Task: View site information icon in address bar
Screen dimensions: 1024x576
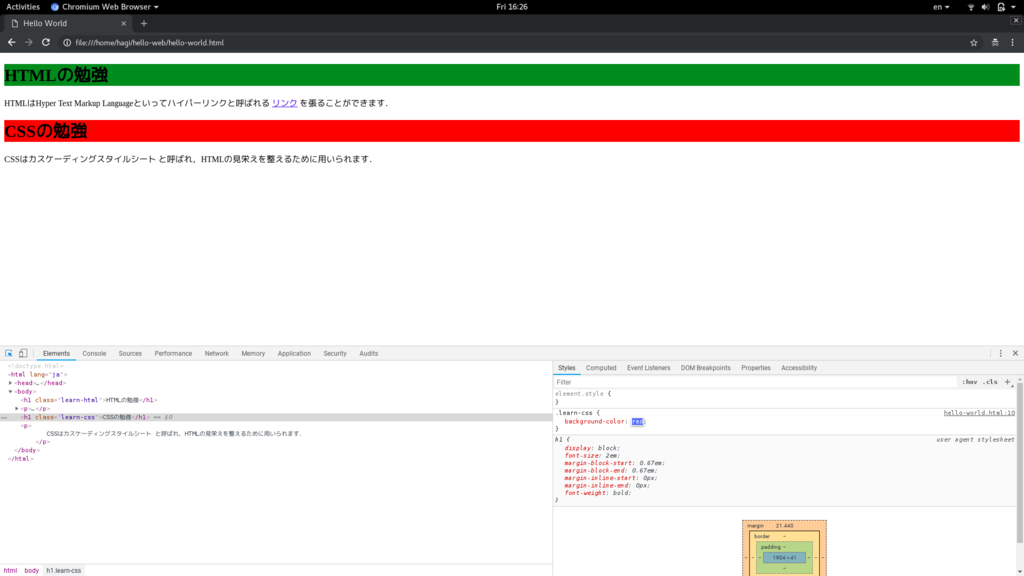Action: 67,42
